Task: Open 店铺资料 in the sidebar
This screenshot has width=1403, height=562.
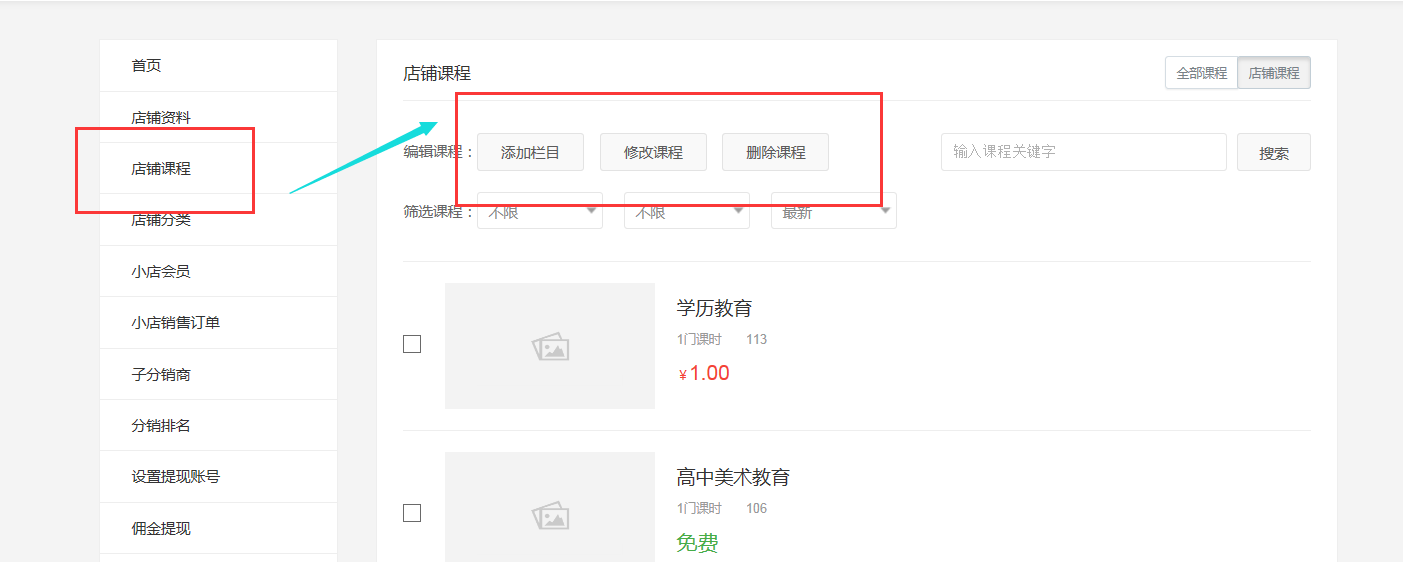Action: coord(218,118)
